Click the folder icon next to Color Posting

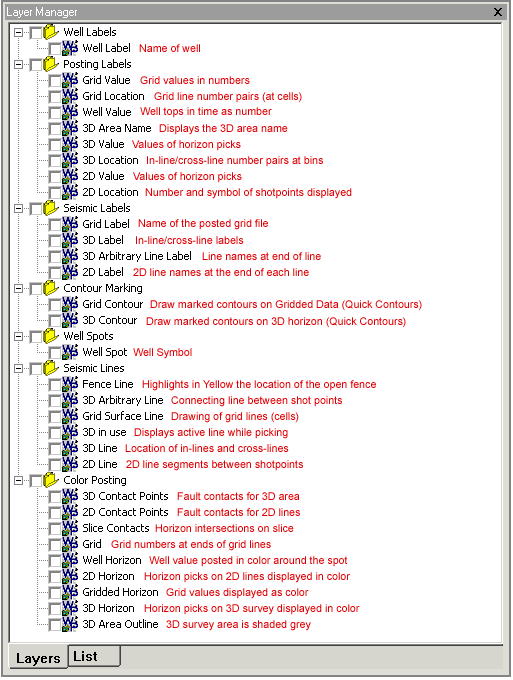pos(51,480)
